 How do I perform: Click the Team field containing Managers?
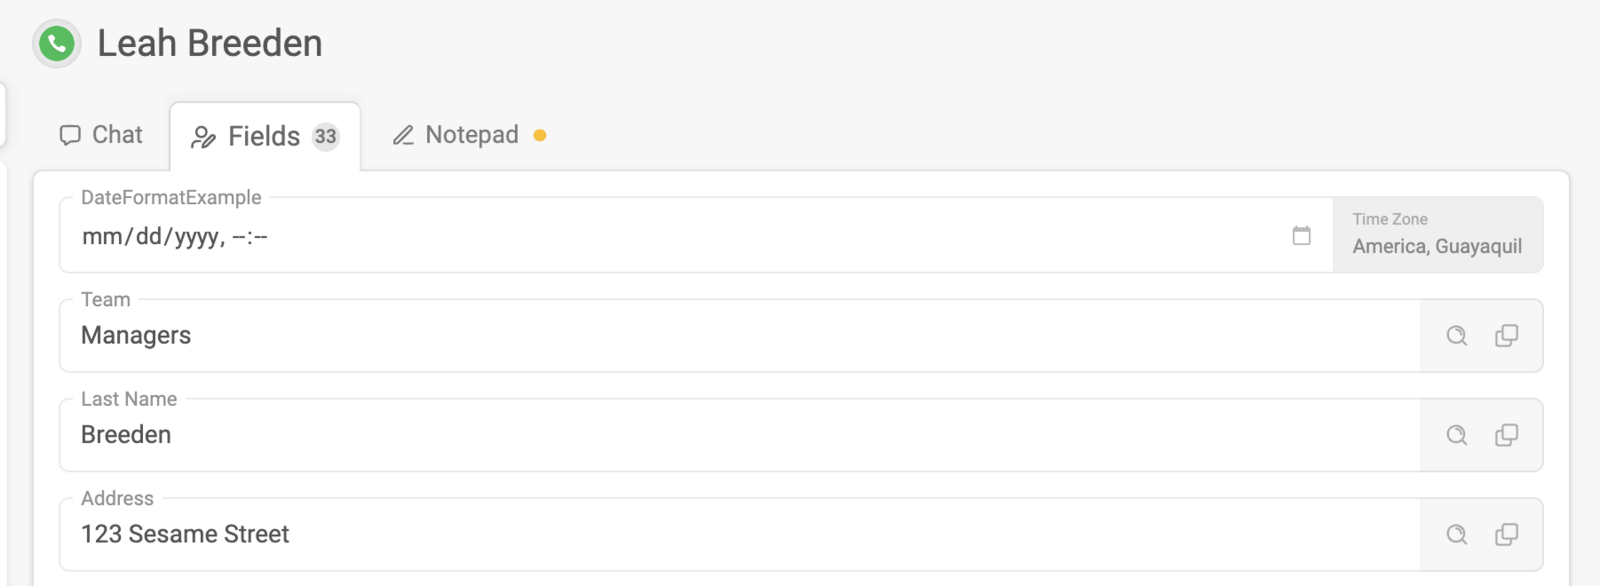[x=740, y=336]
